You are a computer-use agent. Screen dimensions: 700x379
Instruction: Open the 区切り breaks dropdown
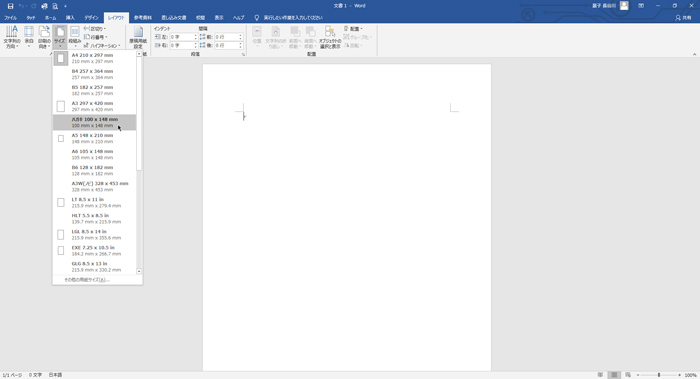pyautogui.click(x=95, y=29)
